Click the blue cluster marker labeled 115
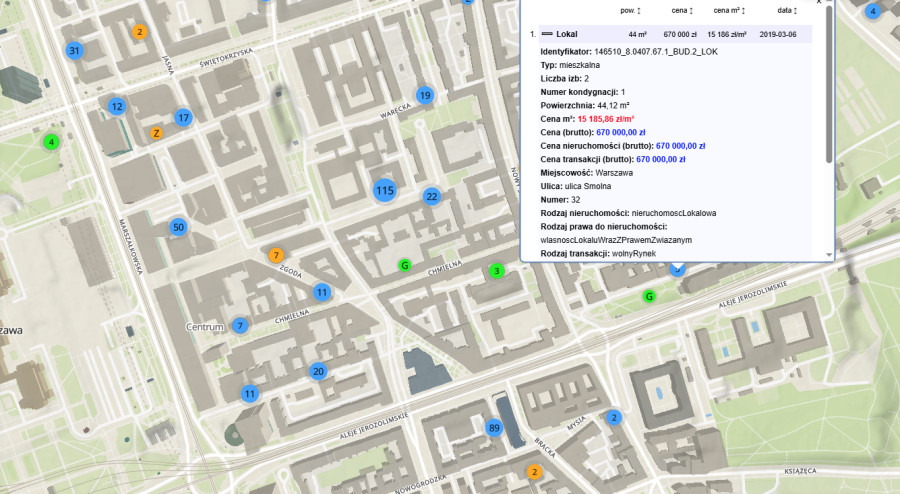Image resolution: width=900 pixels, height=494 pixels. coord(385,189)
